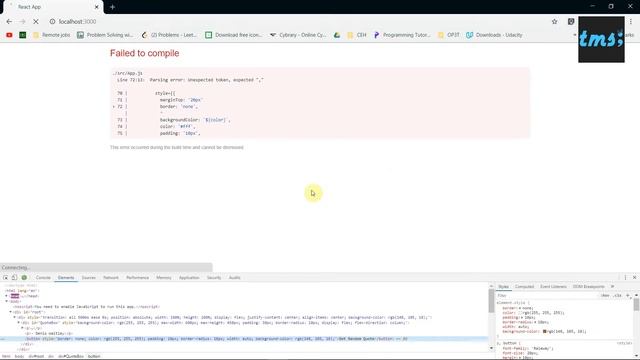
Task: Open the Downloads - Udacity bookmark
Action: tap(494, 35)
